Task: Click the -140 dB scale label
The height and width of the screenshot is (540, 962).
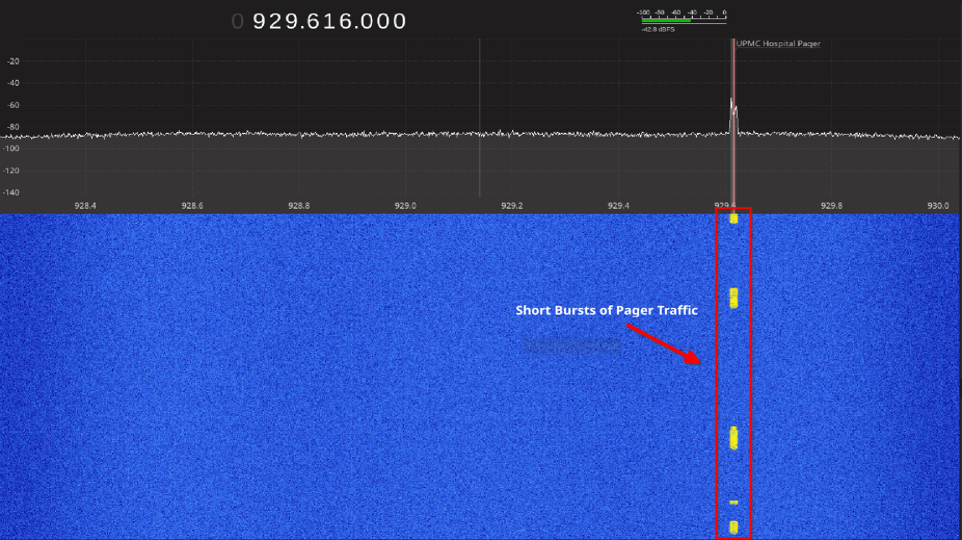Action: [12, 192]
